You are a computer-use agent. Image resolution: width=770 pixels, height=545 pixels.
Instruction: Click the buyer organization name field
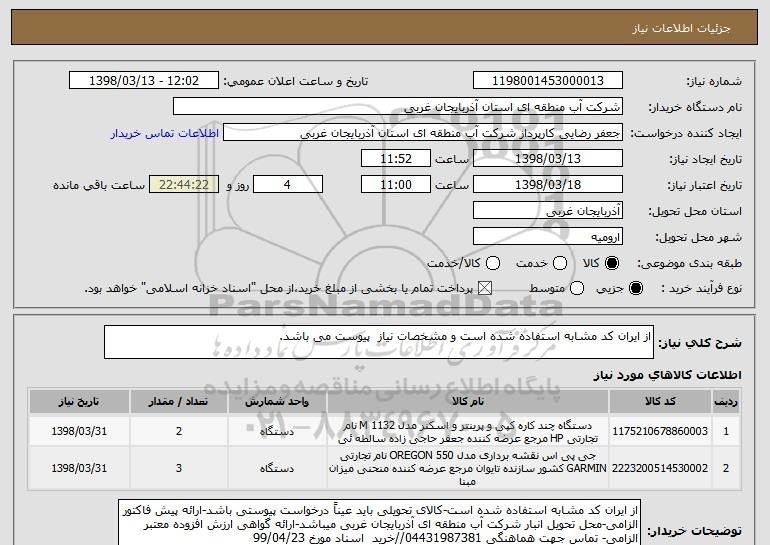(x=398, y=107)
